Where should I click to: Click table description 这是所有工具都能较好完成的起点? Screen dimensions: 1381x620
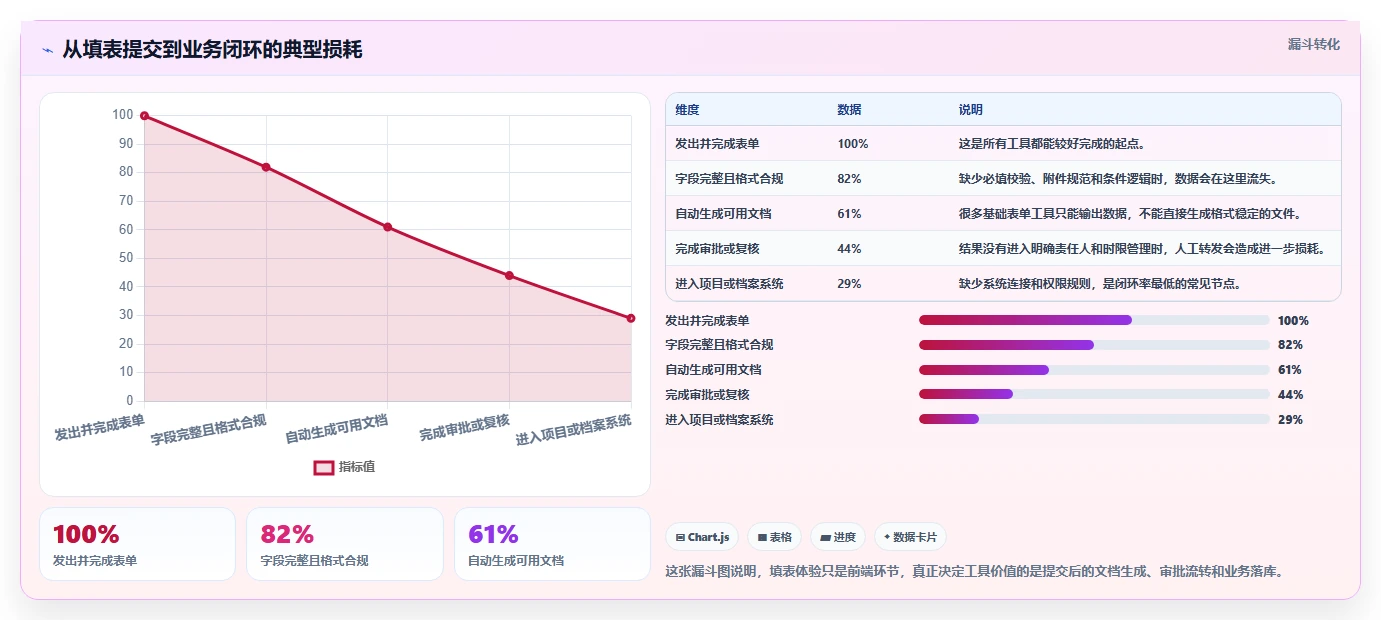click(x=1052, y=144)
